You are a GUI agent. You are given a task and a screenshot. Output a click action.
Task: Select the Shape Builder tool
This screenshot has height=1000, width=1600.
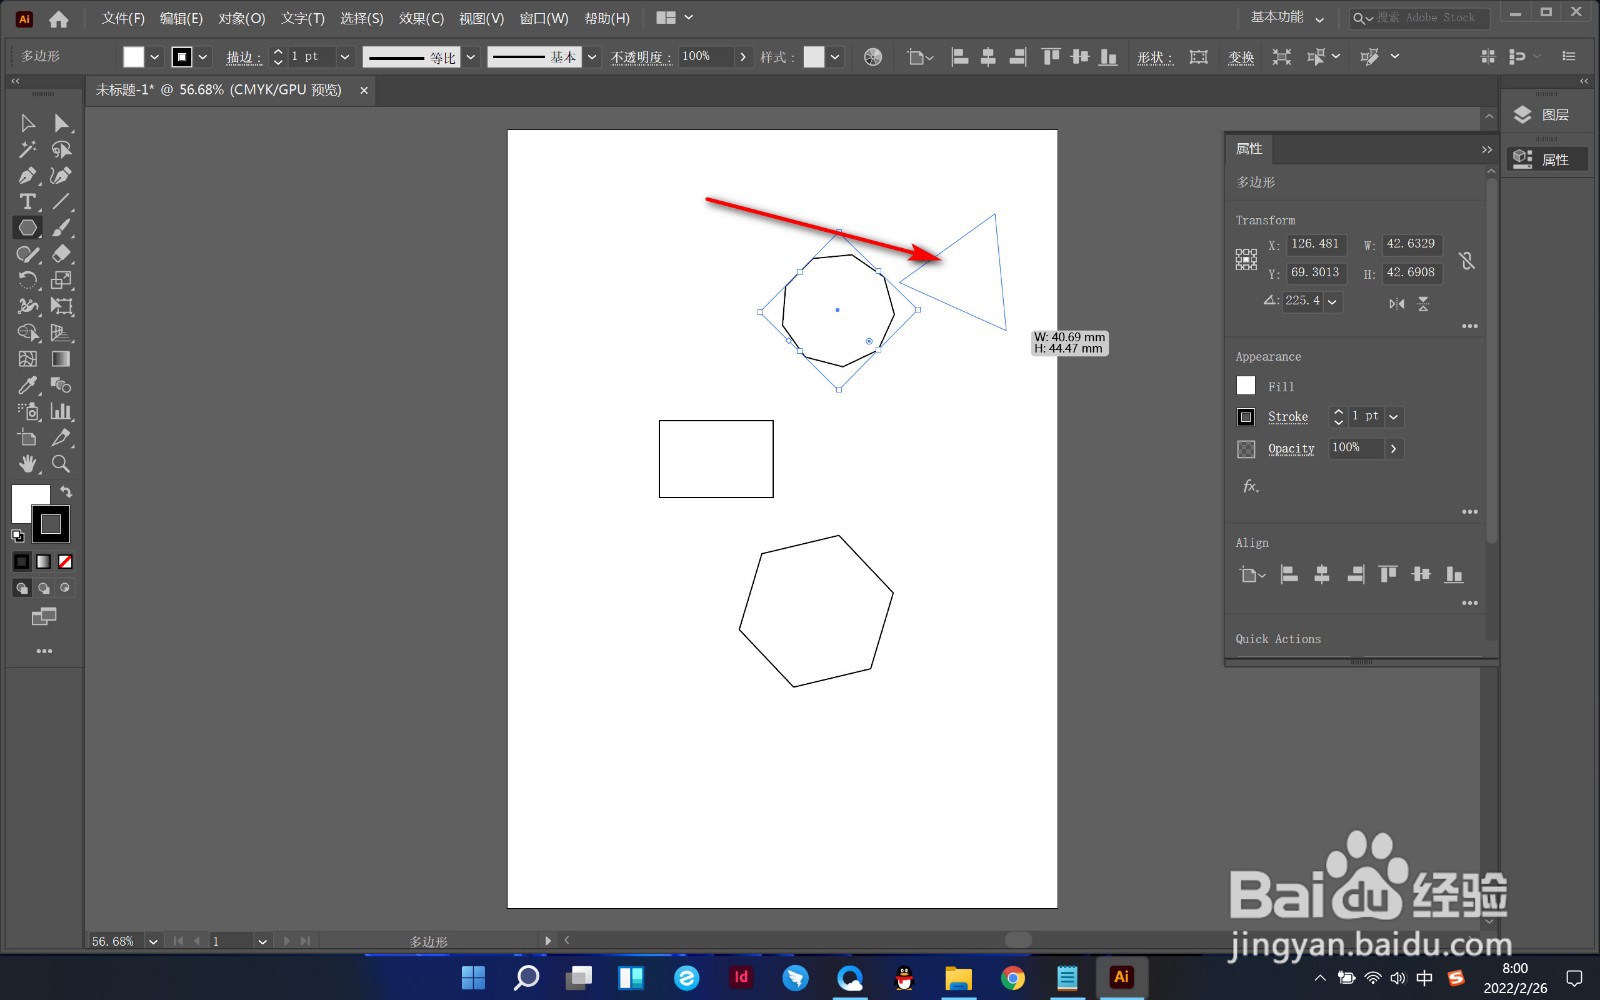pyautogui.click(x=28, y=333)
